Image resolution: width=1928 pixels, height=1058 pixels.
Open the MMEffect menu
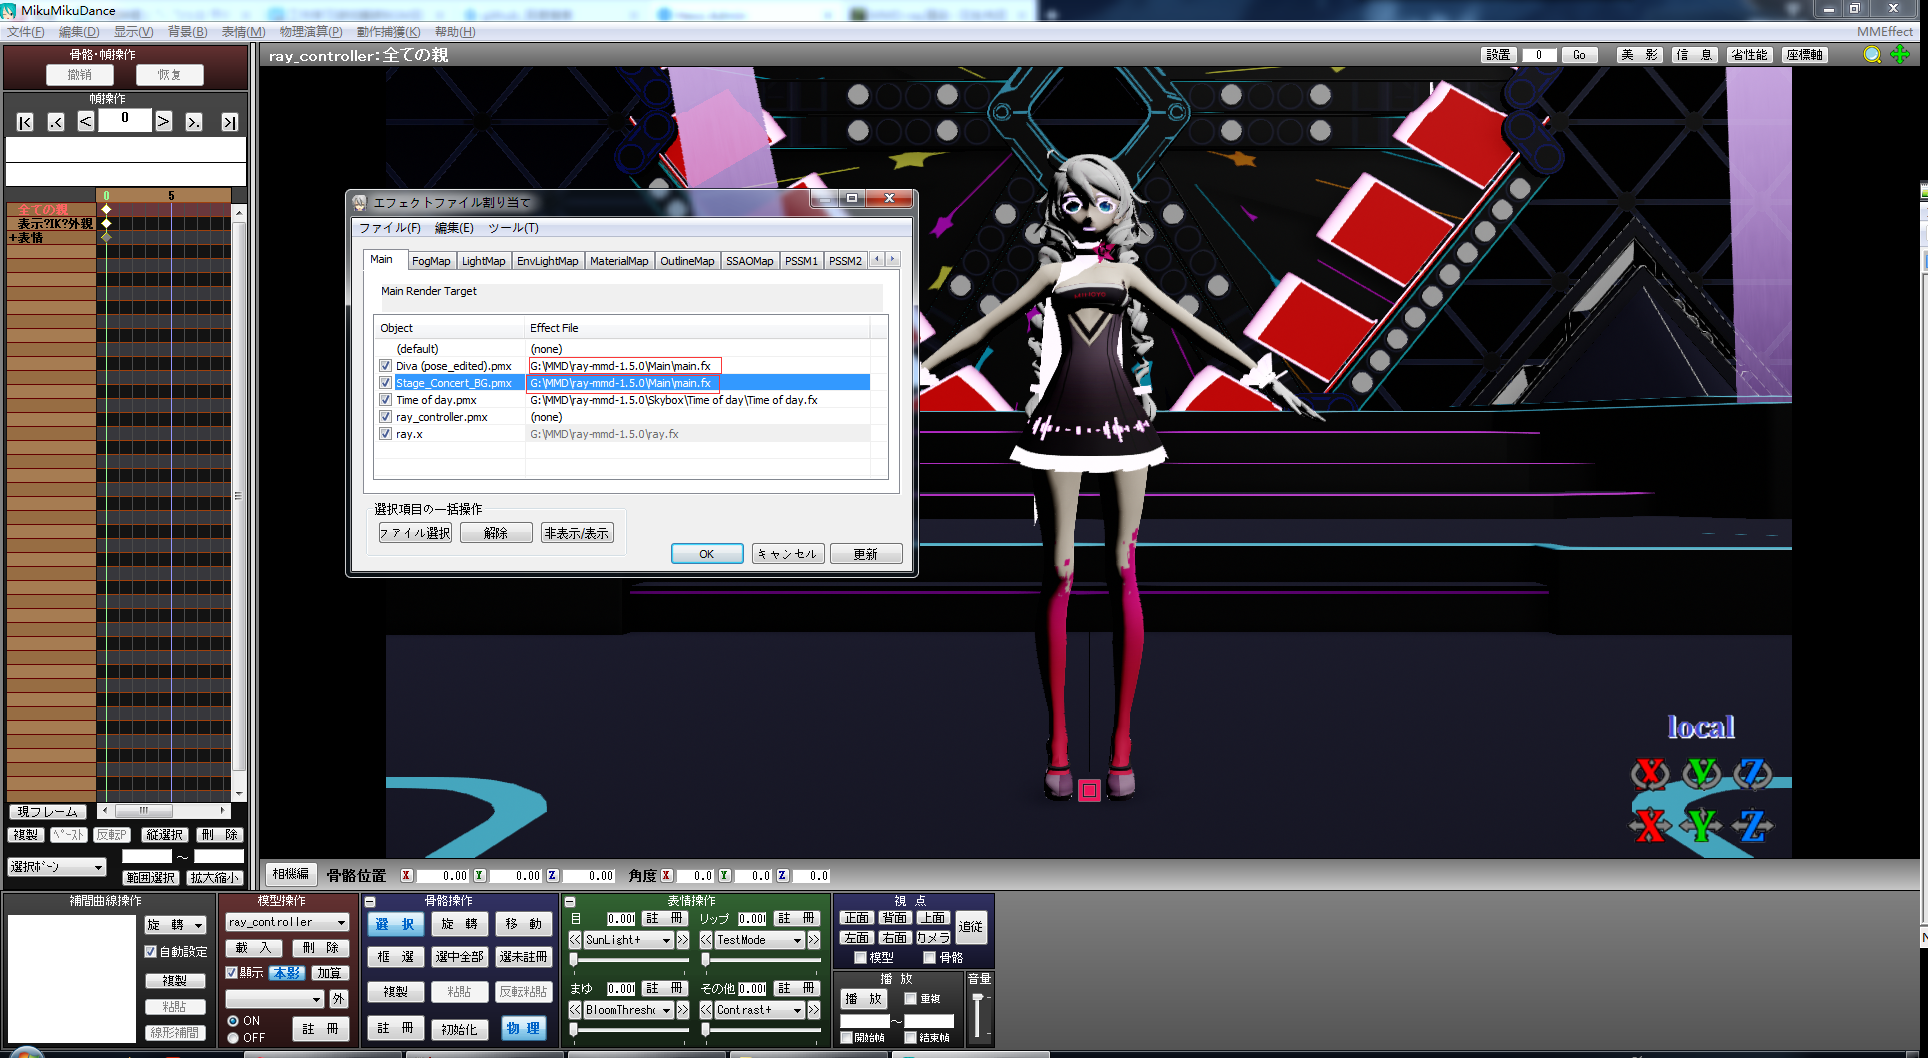click(1885, 32)
